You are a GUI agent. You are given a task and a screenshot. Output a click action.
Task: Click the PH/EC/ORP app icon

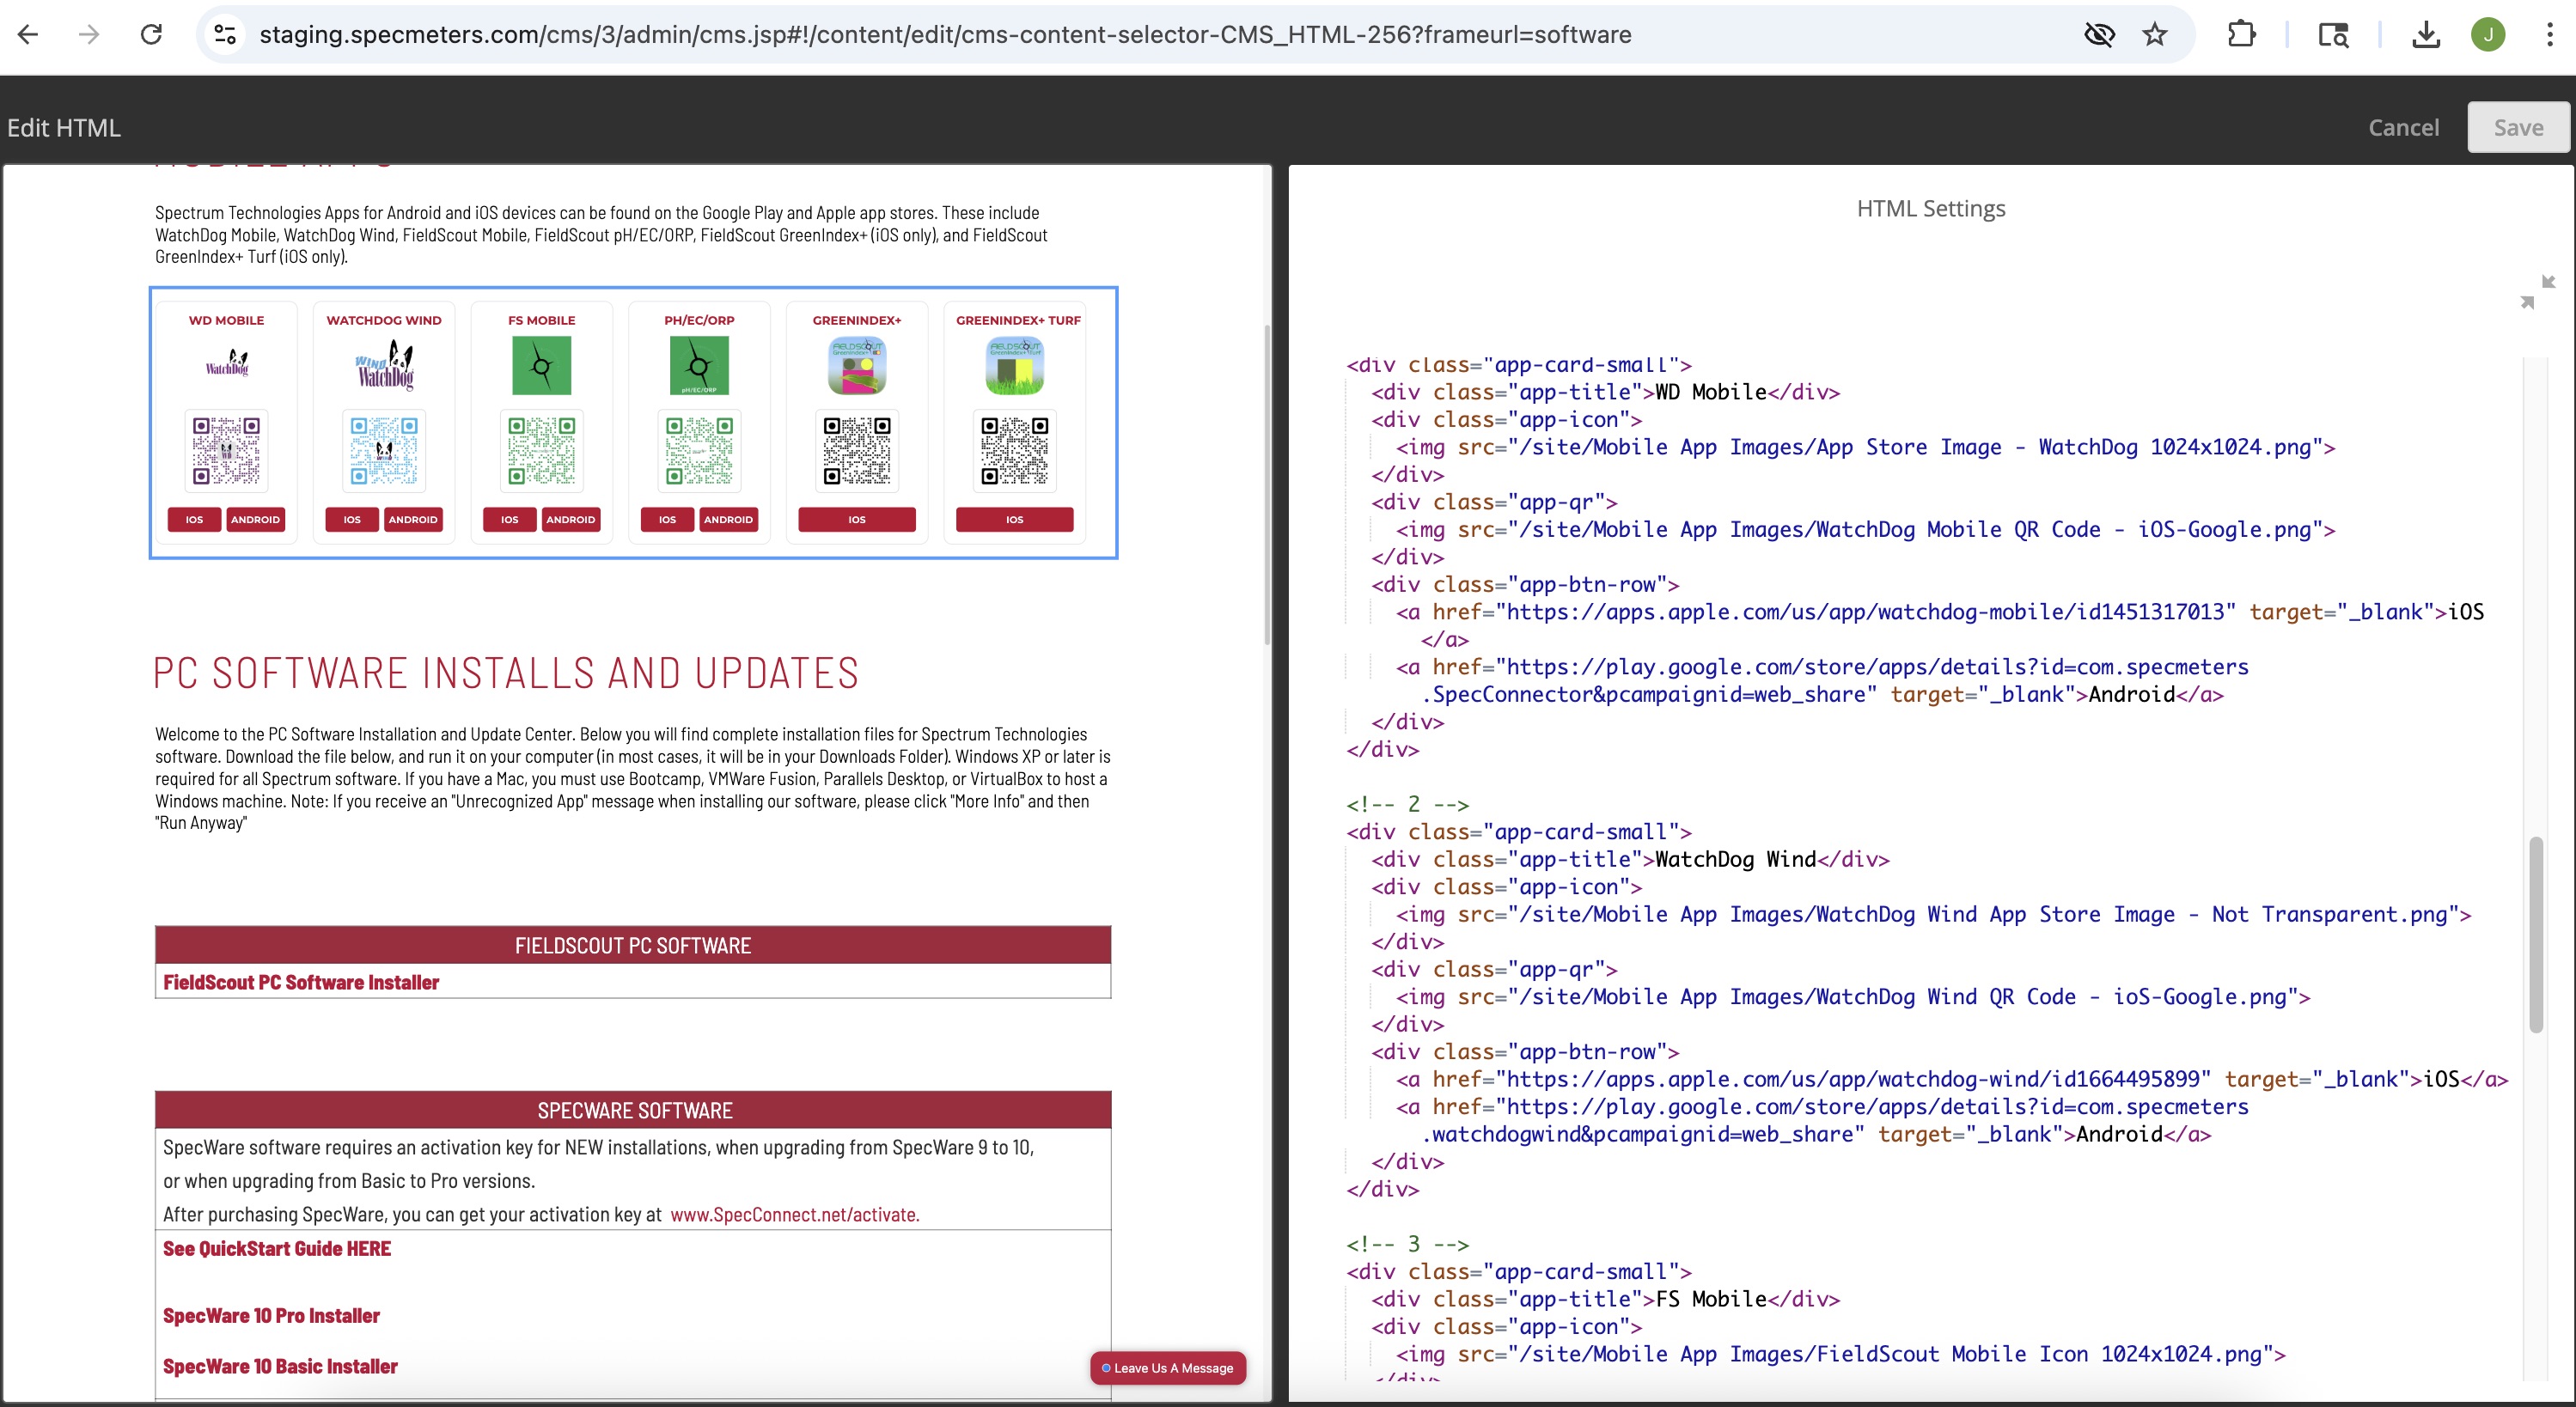(x=700, y=366)
